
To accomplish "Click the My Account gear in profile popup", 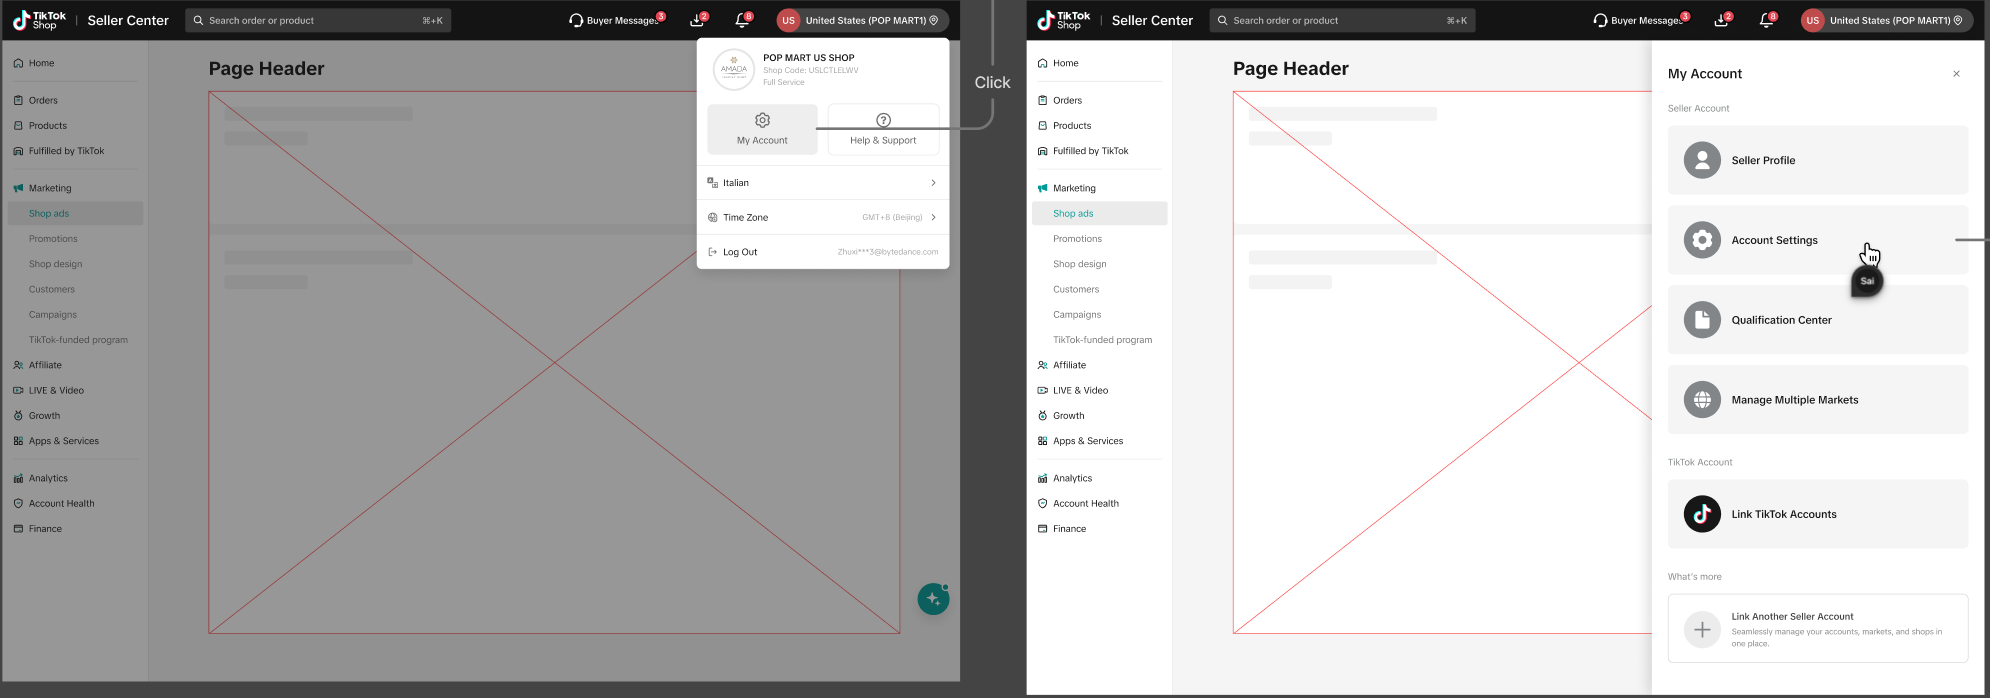I will pos(762,129).
